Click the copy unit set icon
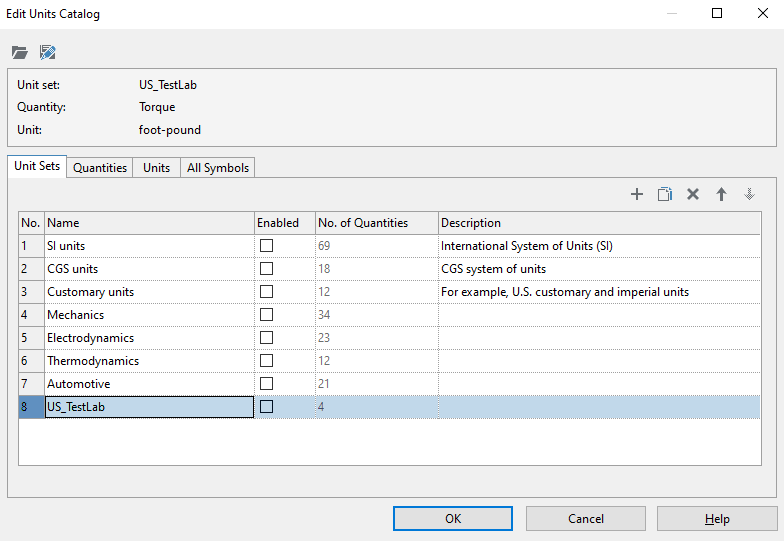 tap(664, 194)
